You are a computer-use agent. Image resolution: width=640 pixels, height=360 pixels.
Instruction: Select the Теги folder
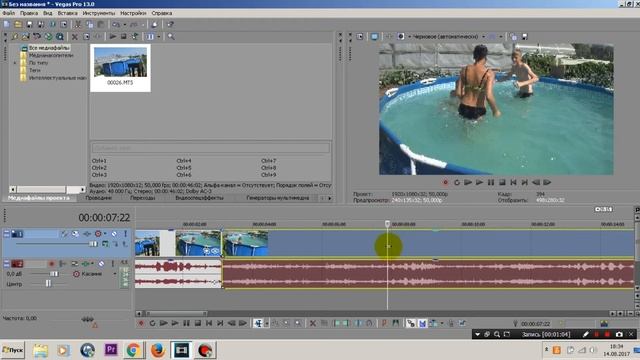(34, 70)
